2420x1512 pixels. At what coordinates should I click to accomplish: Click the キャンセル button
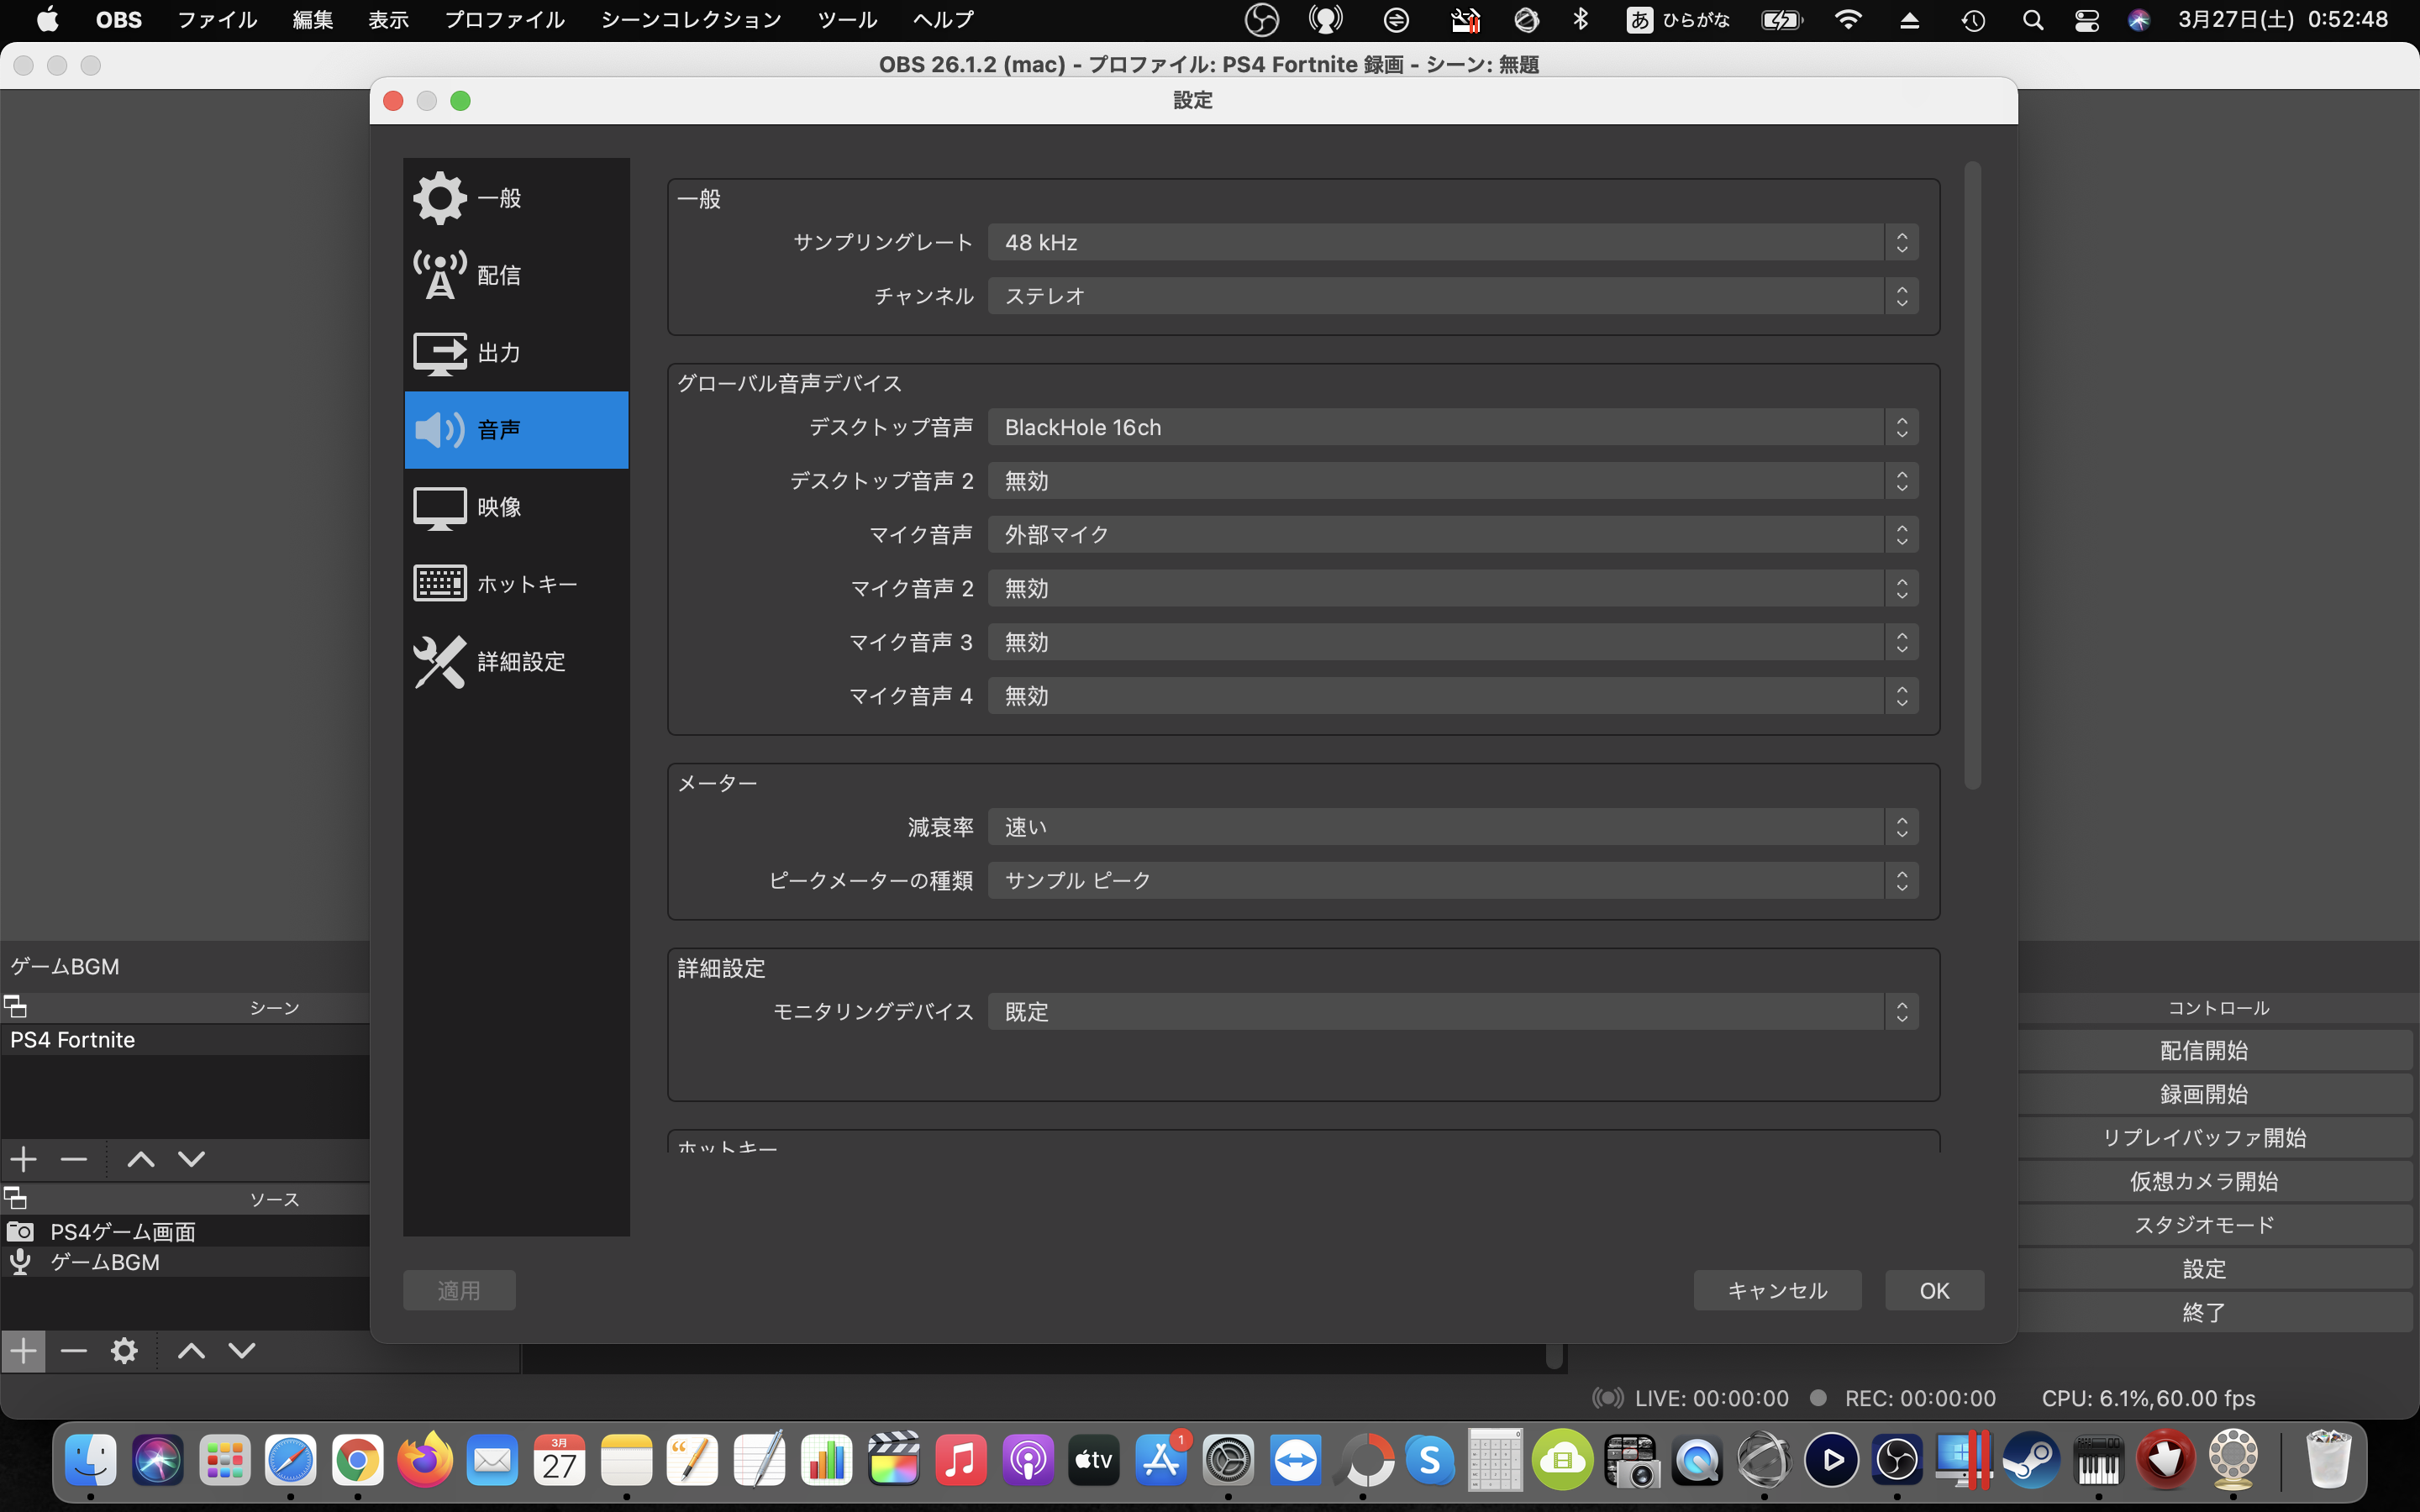pos(1777,1290)
